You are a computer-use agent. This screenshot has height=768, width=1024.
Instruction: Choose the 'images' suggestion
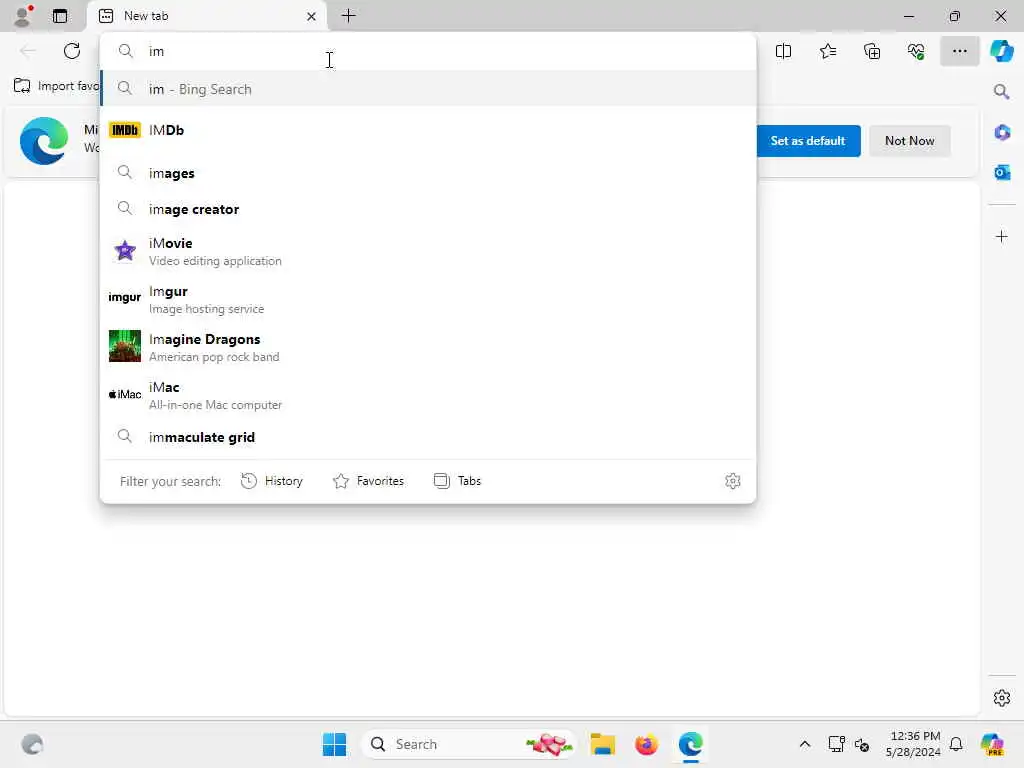pyautogui.click(x=428, y=173)
